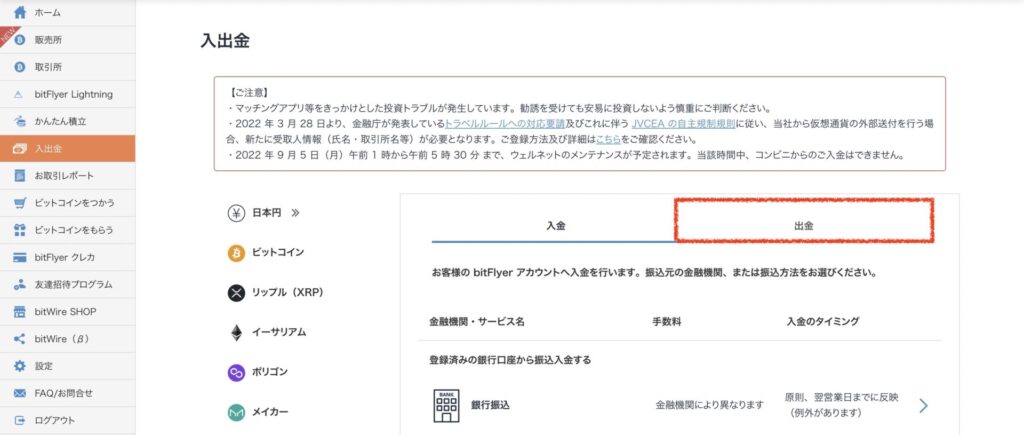Click the 入出金 page heading
1024x435 pixels.
pos(225,40)
